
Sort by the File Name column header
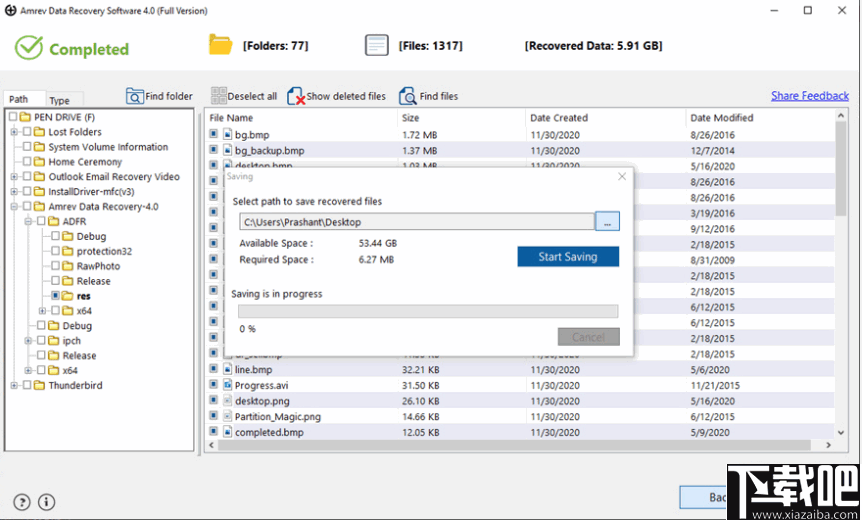(x=301, y=118)
